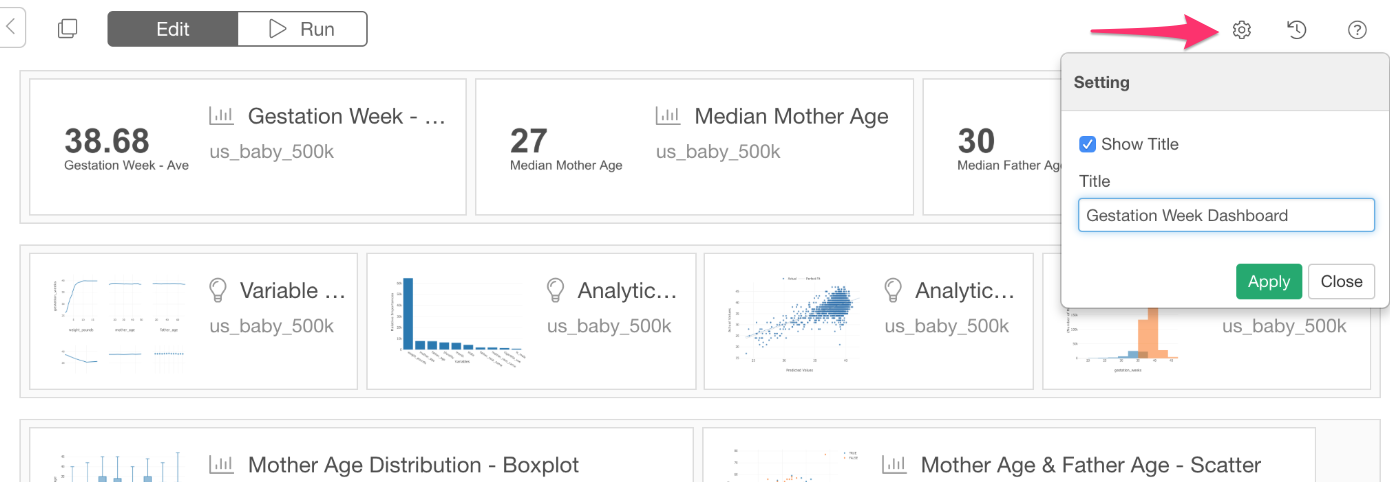Click the bar chart icon by Mother Age Distribution
This screenshot has height=486, width=1390.
pyautogui.click(x=221, y=465)
